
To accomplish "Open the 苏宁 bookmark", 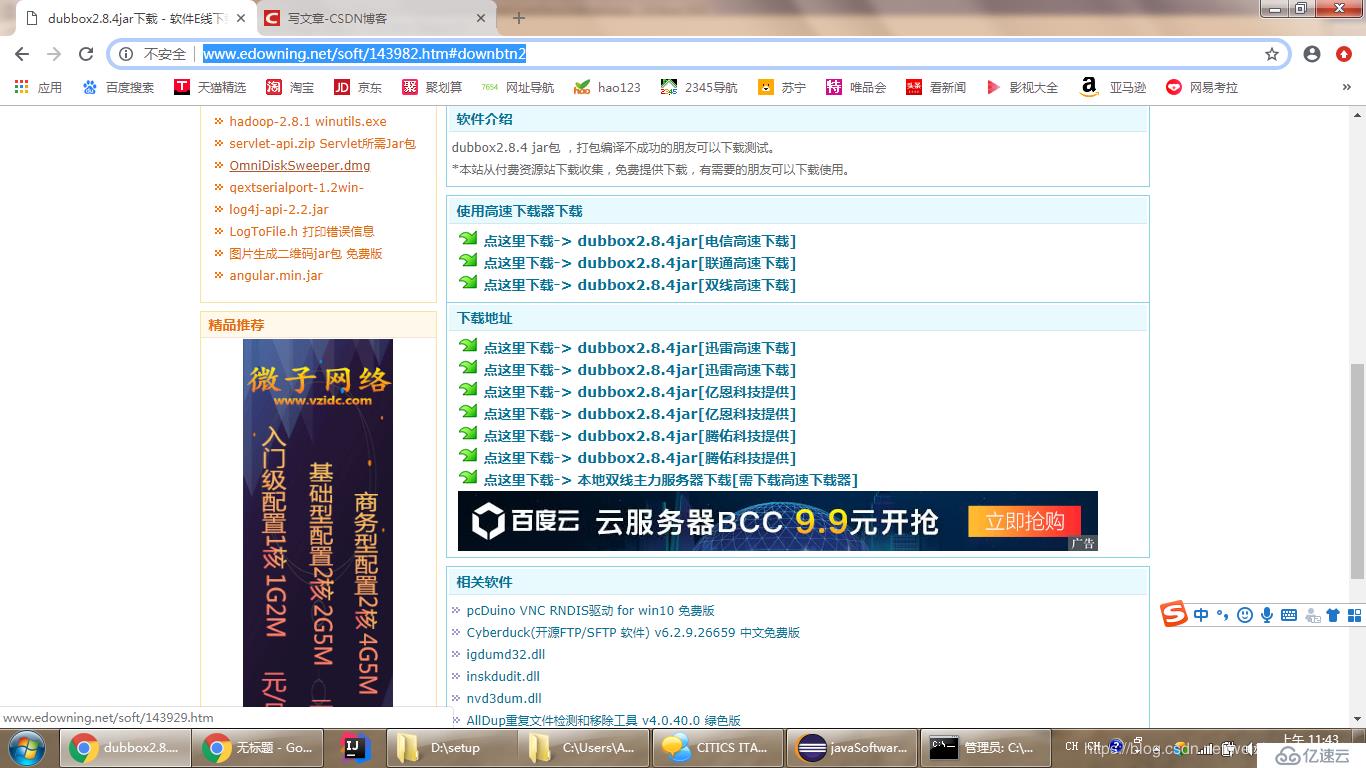I will pyautogui.click(x=782, y=87).
